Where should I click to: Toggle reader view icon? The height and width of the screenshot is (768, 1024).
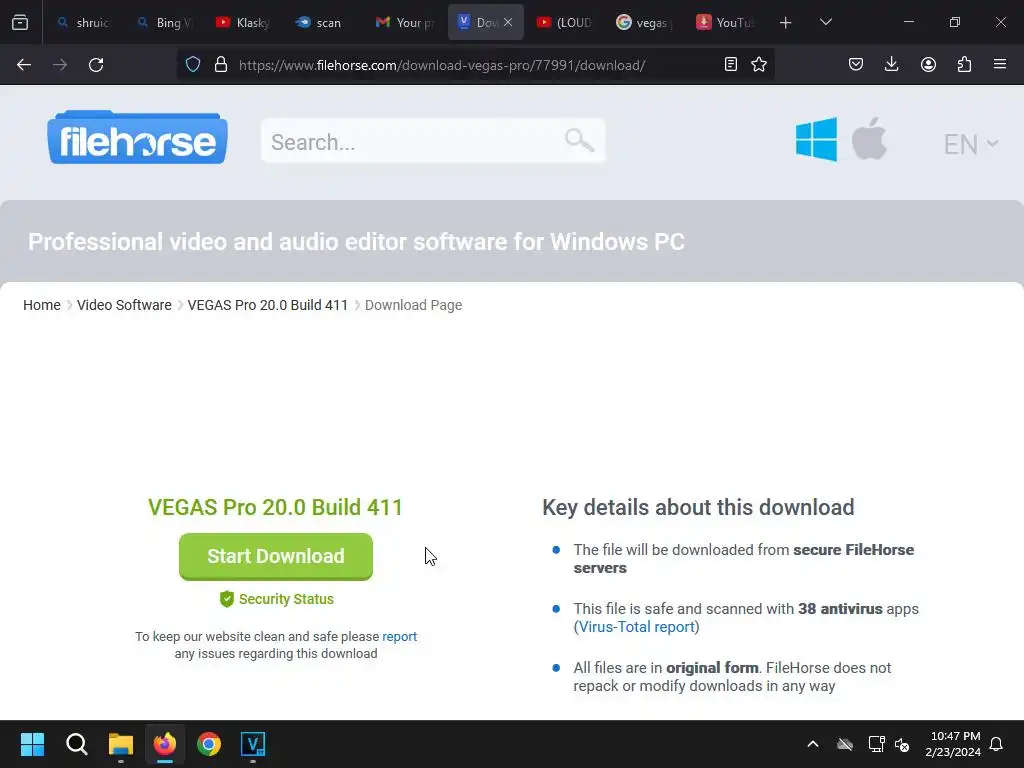tap(731, 65)
